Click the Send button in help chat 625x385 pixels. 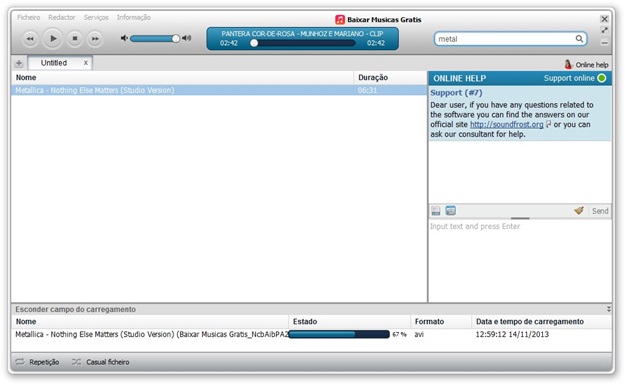coord(600,211)
